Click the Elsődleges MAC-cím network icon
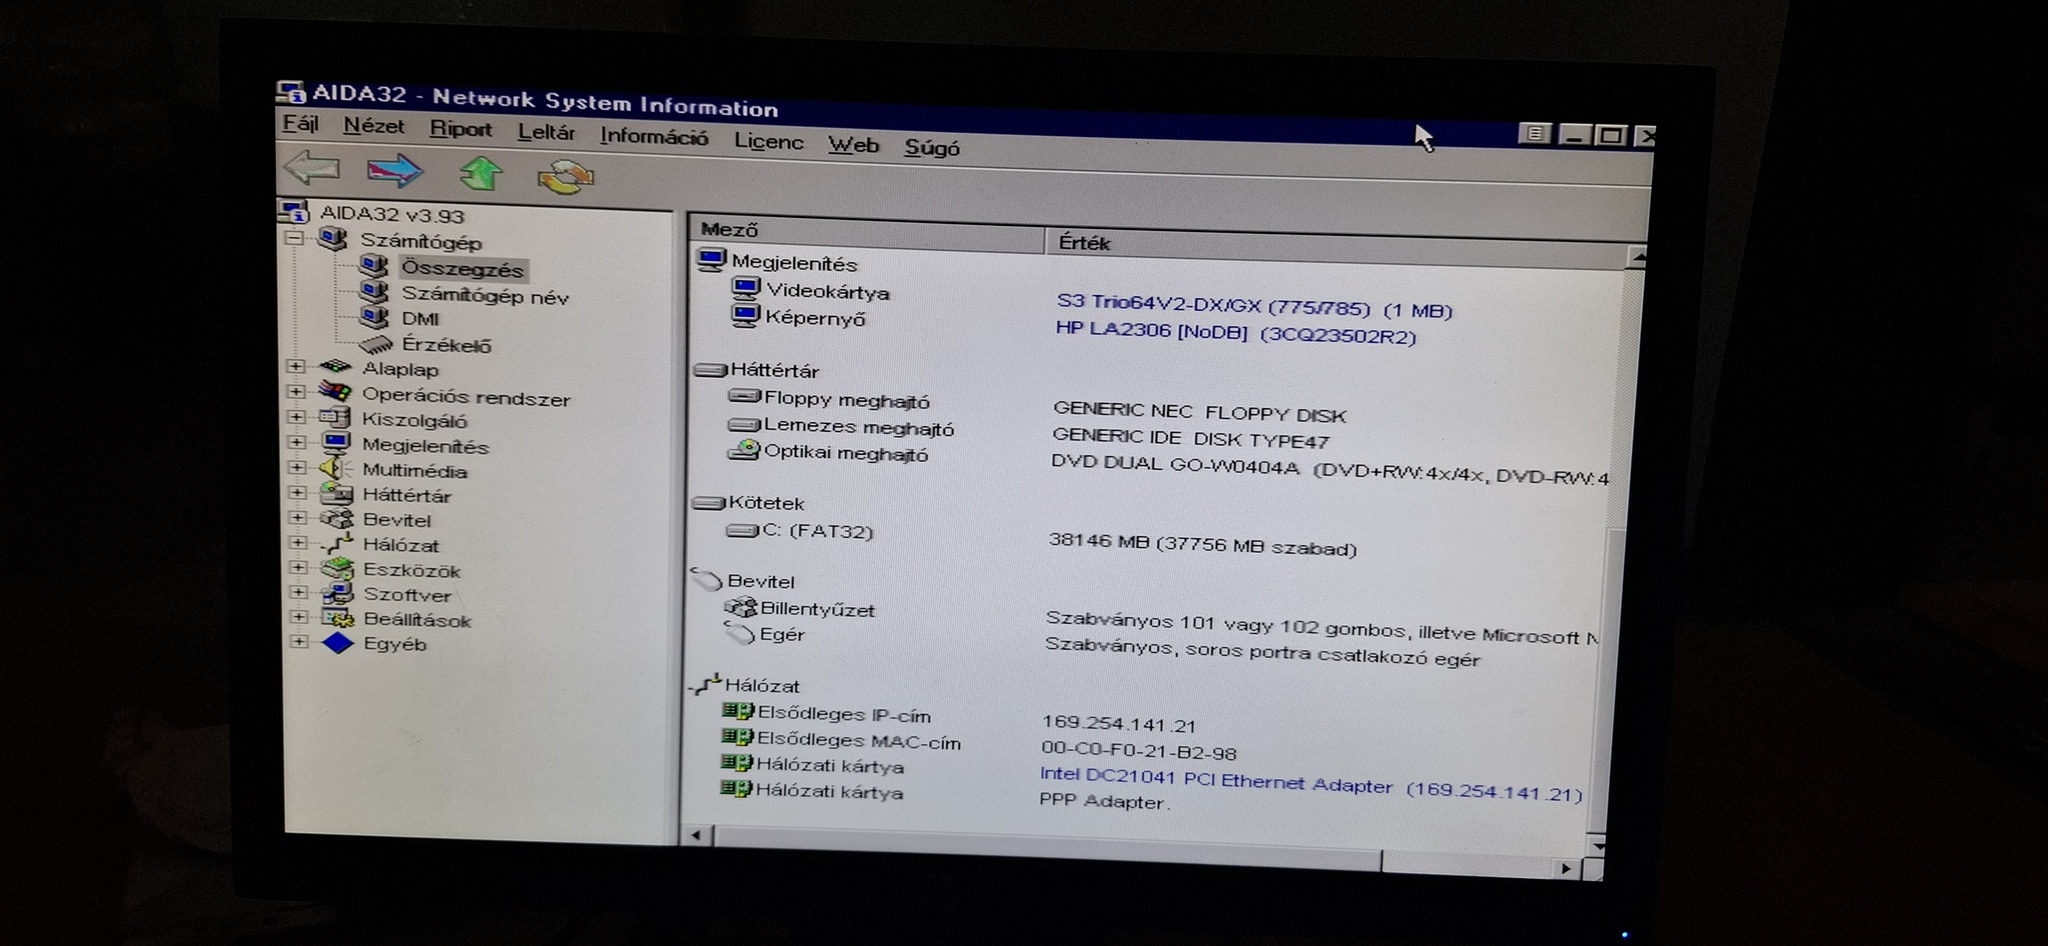 (x=737, y=737)
